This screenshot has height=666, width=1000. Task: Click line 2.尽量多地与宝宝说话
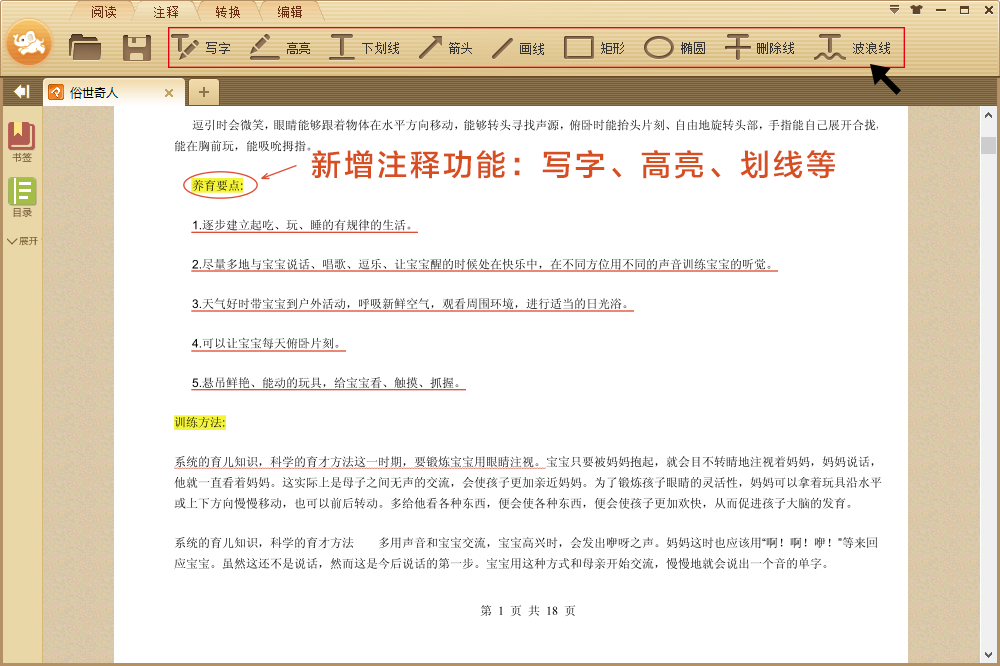pyautogui.click(x=484, y=264)
